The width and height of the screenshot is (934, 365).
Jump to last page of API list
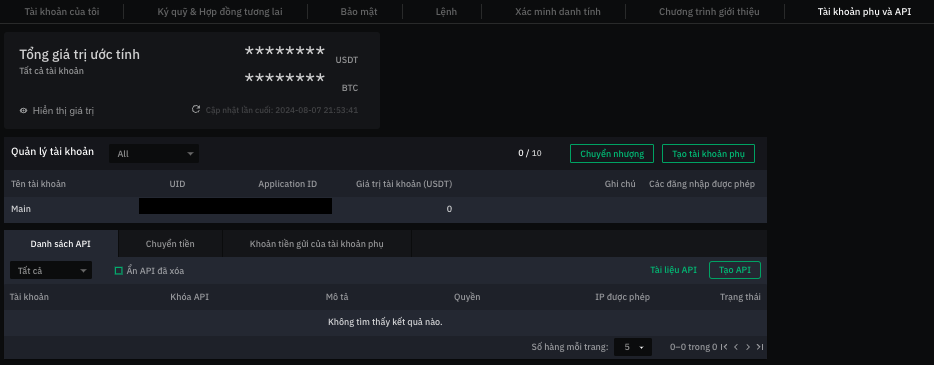point(760,347)
